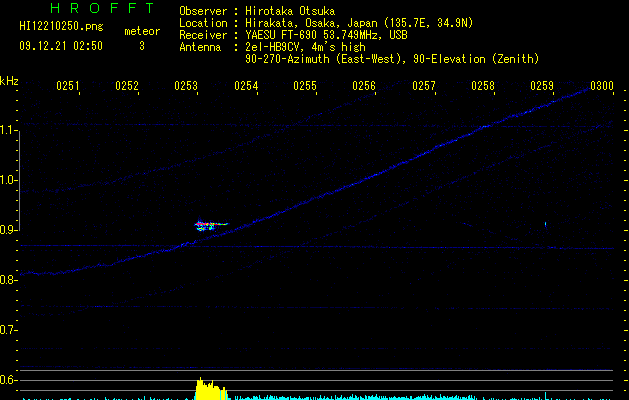629x400 pixels.
Task: Click the gray frequency range bar at left
Action: pos(19,180)
